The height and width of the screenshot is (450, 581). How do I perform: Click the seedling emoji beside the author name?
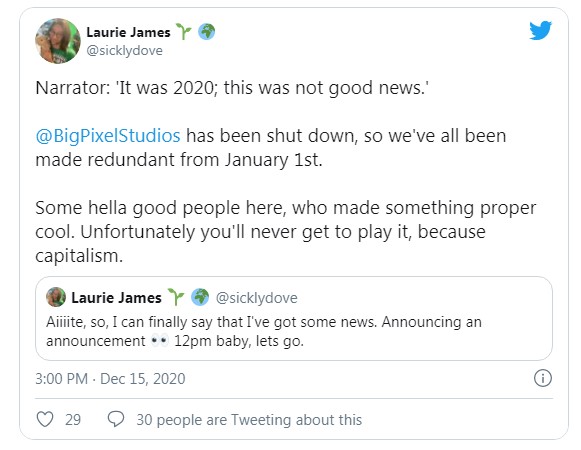183,32
